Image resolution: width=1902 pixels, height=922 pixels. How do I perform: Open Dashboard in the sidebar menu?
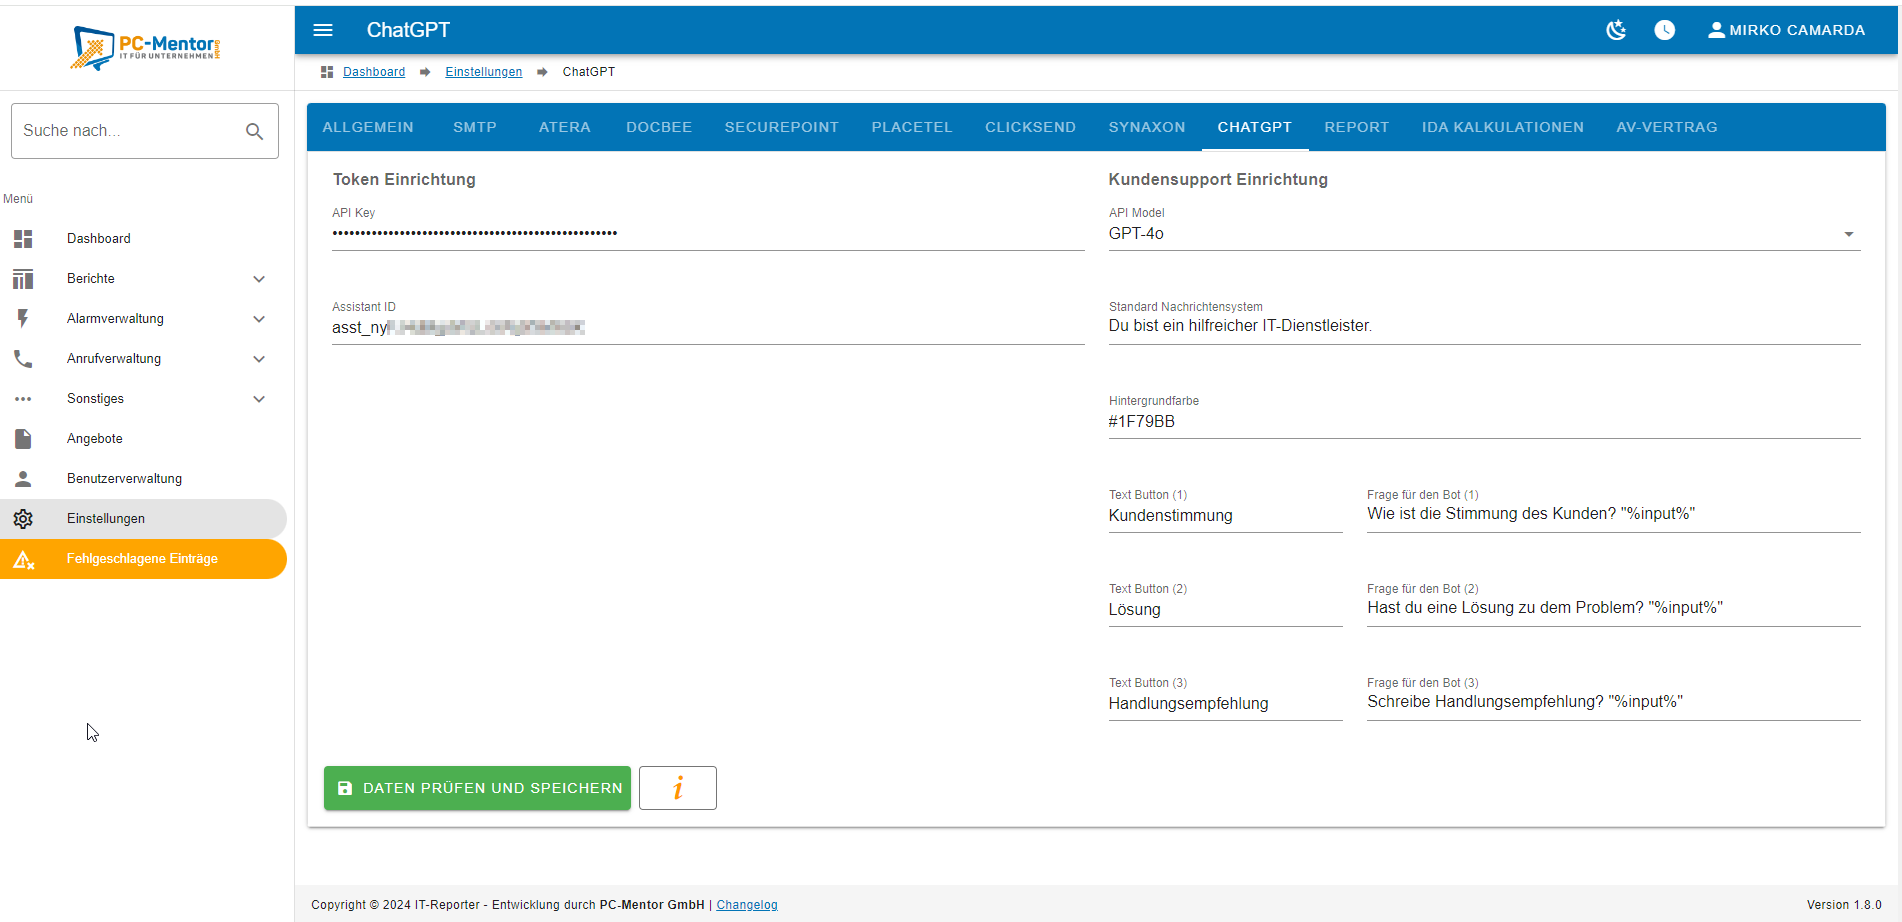tap(143, 239)
